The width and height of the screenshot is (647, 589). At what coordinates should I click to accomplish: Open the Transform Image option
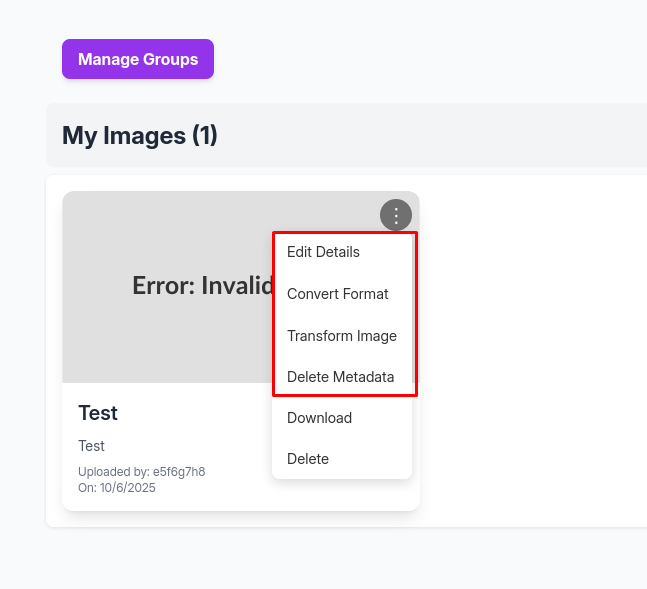click(x=341, y=336)
